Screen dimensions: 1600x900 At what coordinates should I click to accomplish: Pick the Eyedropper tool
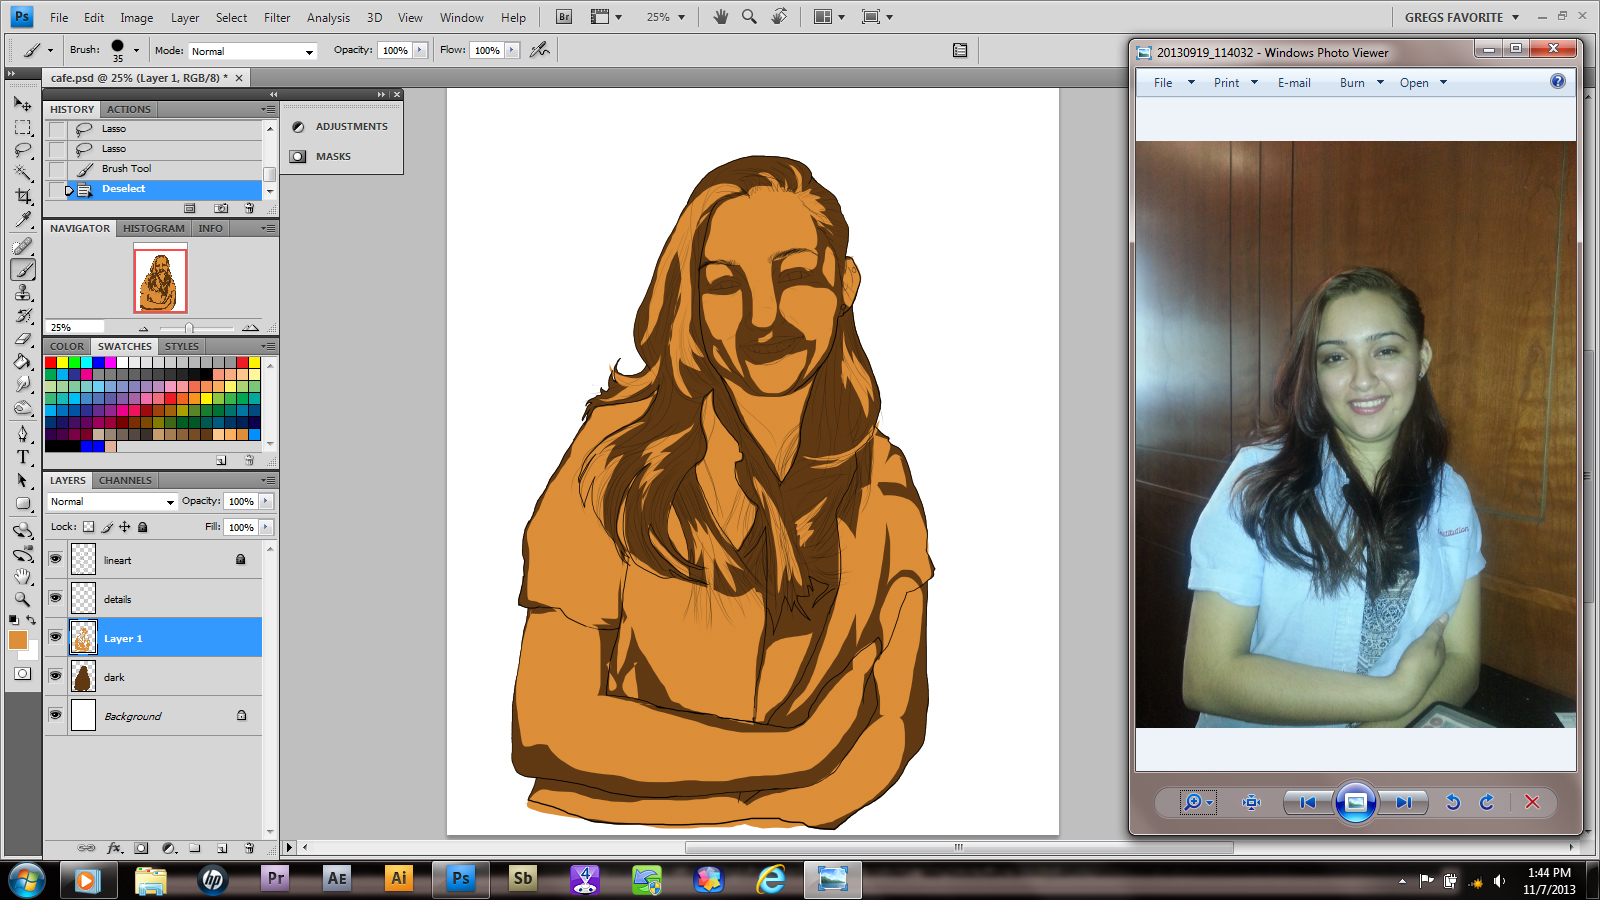point(23,219)
